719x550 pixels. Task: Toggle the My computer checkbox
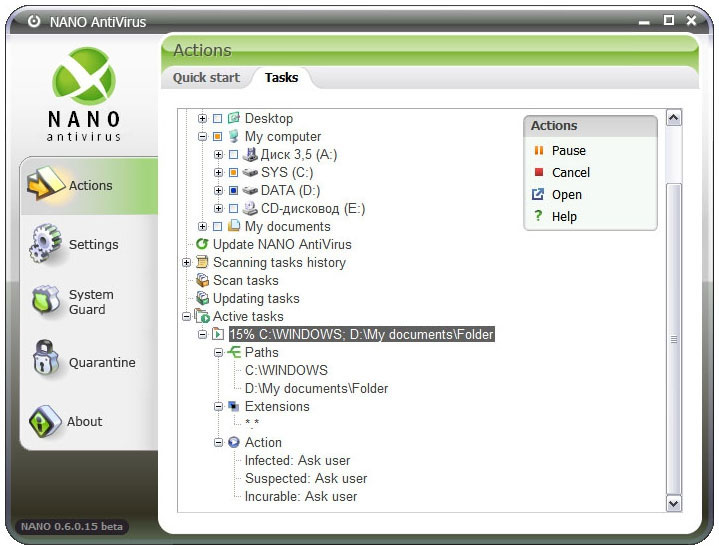pyautogui.click(x=217, y=136)
